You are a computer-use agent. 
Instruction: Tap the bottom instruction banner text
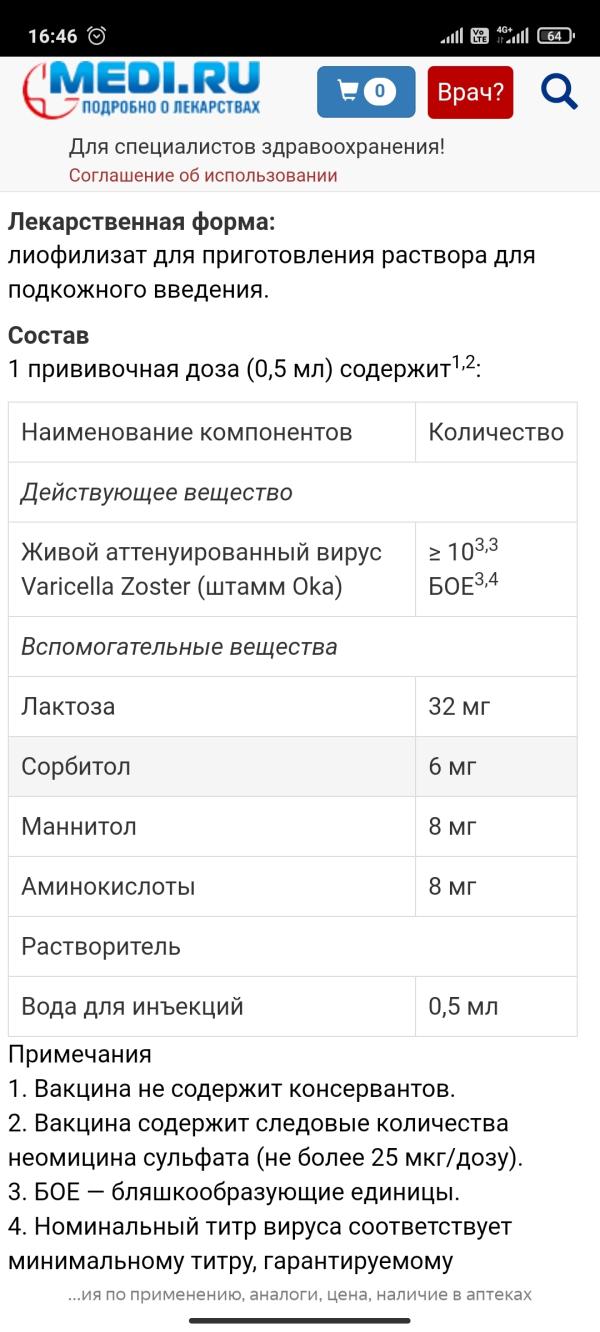click(x=300, y=1294)
